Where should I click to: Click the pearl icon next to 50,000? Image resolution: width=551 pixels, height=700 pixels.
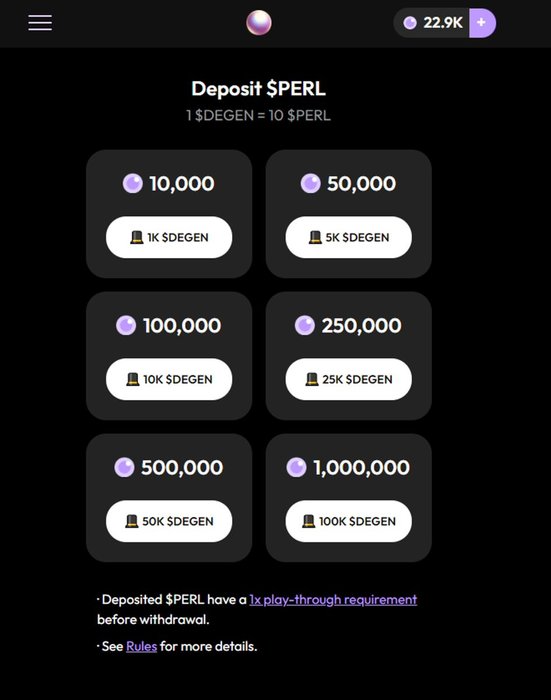pos(311,183)
